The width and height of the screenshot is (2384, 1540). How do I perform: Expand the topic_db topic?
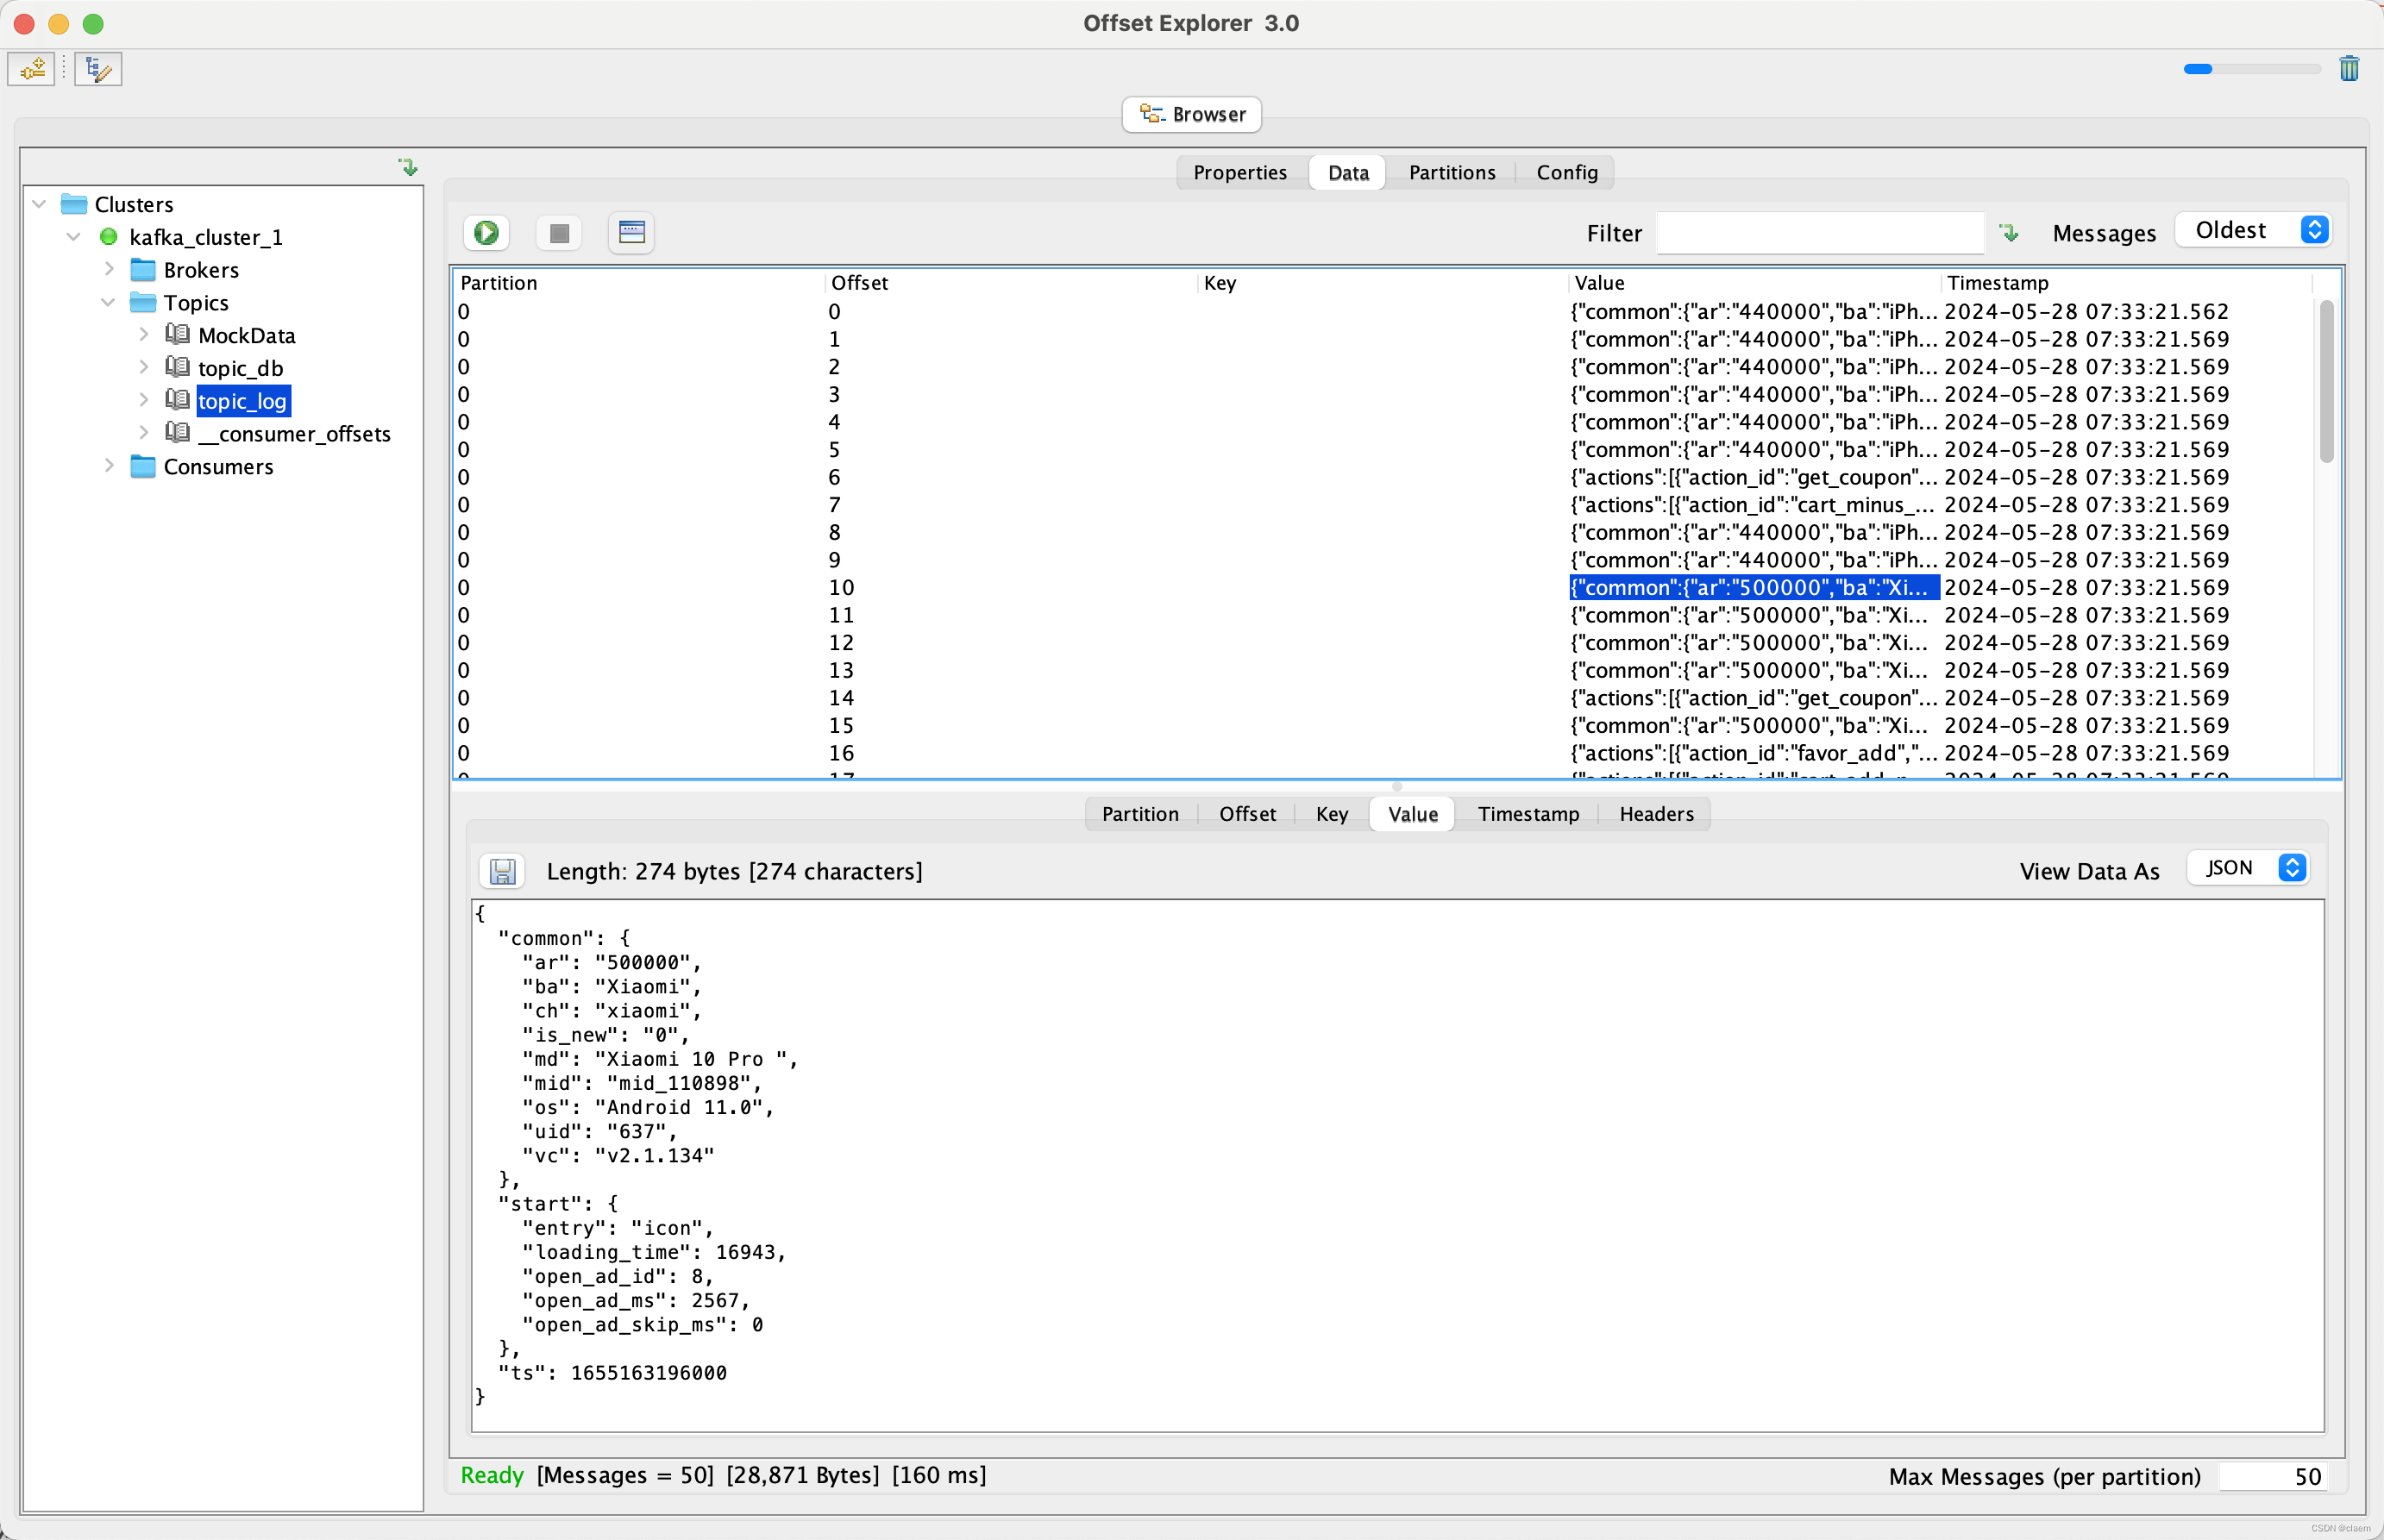tap(144, 368)
